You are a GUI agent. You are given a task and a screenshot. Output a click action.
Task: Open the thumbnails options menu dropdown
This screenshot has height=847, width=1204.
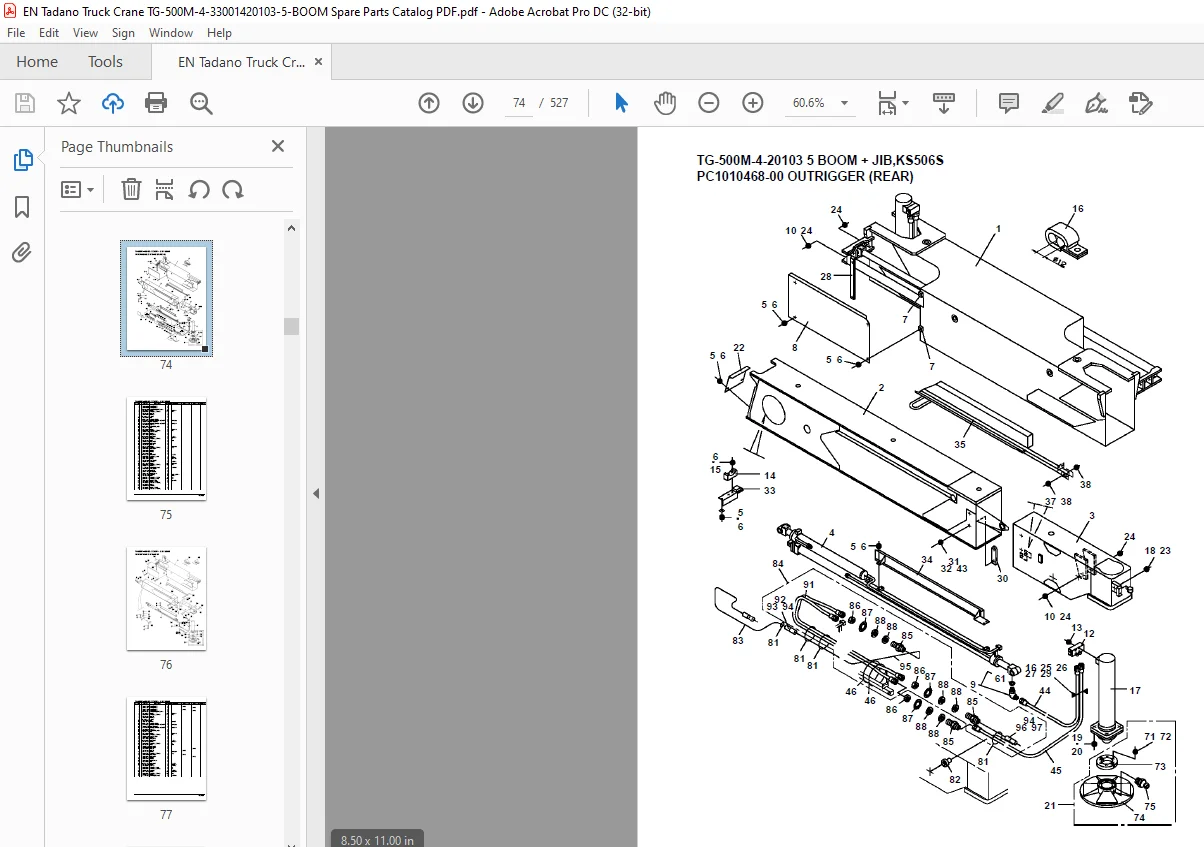point(77,189)
